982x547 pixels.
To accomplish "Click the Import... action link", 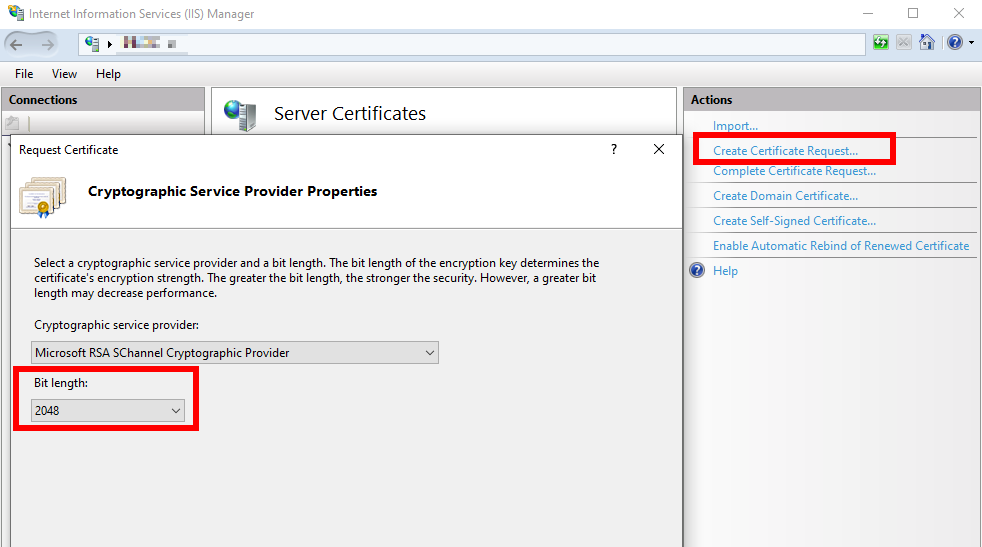I will (x=735, y=125).
